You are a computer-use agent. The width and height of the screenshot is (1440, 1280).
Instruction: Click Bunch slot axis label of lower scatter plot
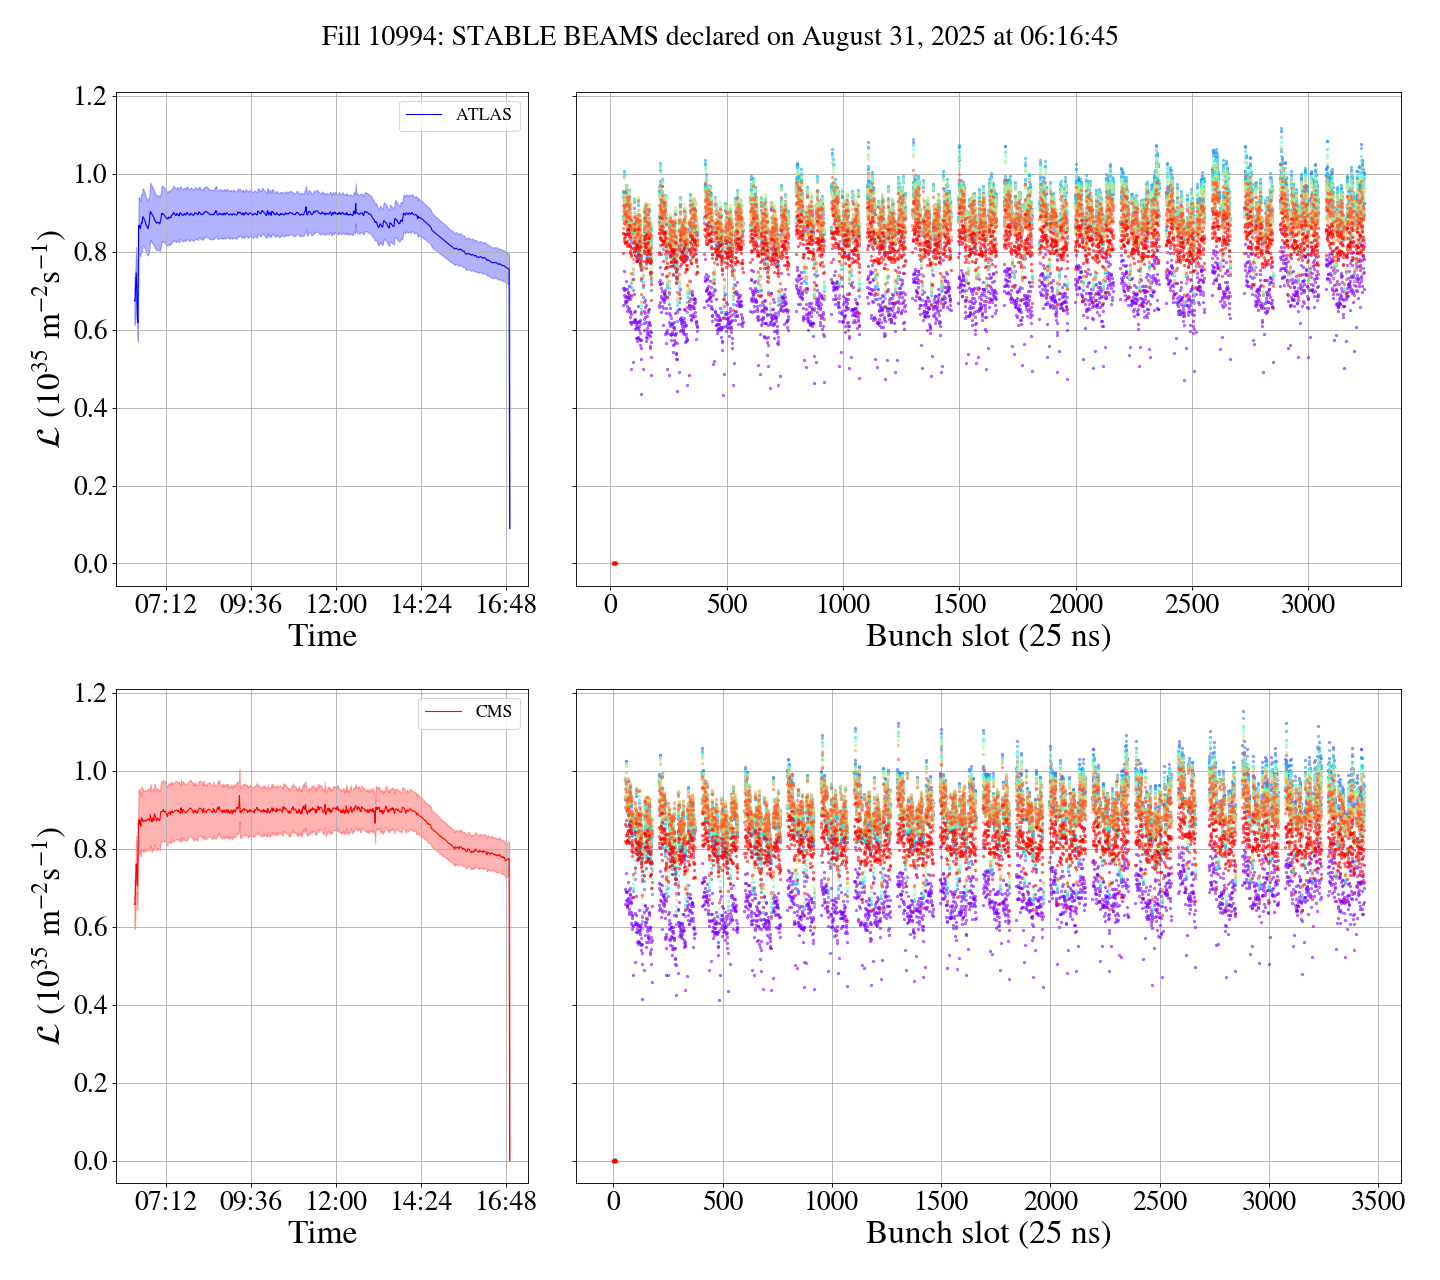[988, 1233]
